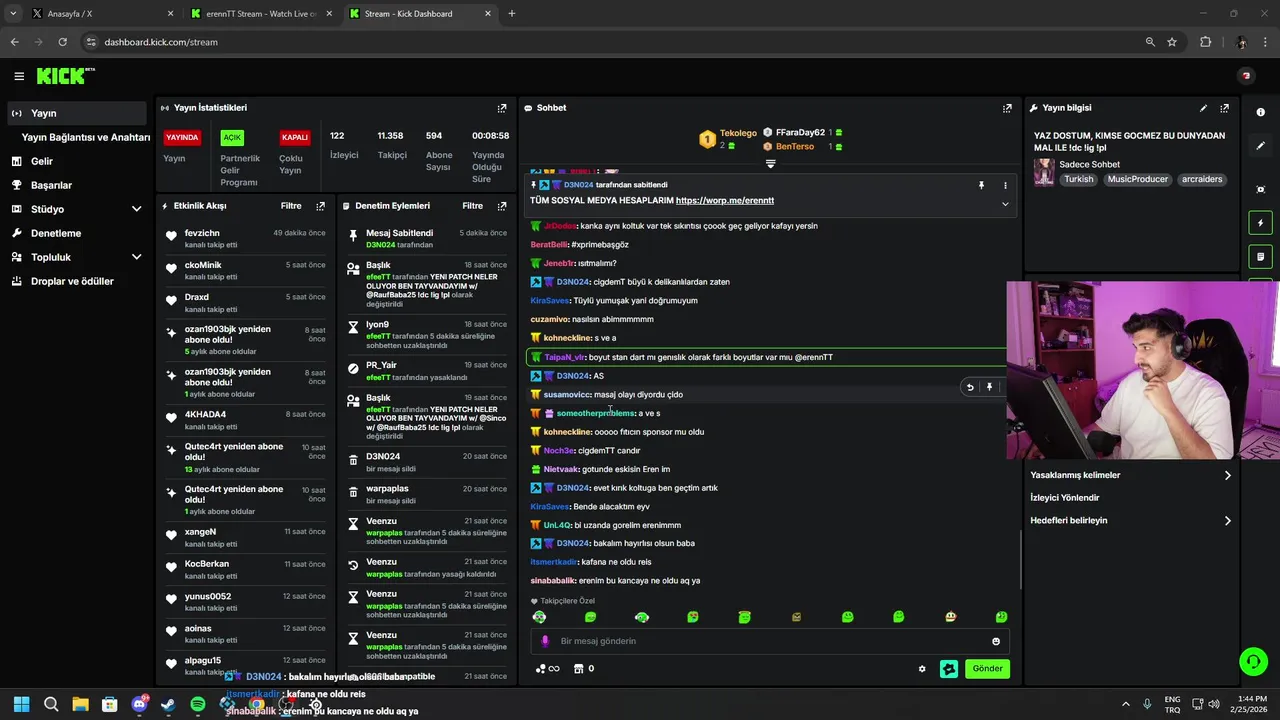
Task: Open the profile avatar menu
Action: [1246, 76]
